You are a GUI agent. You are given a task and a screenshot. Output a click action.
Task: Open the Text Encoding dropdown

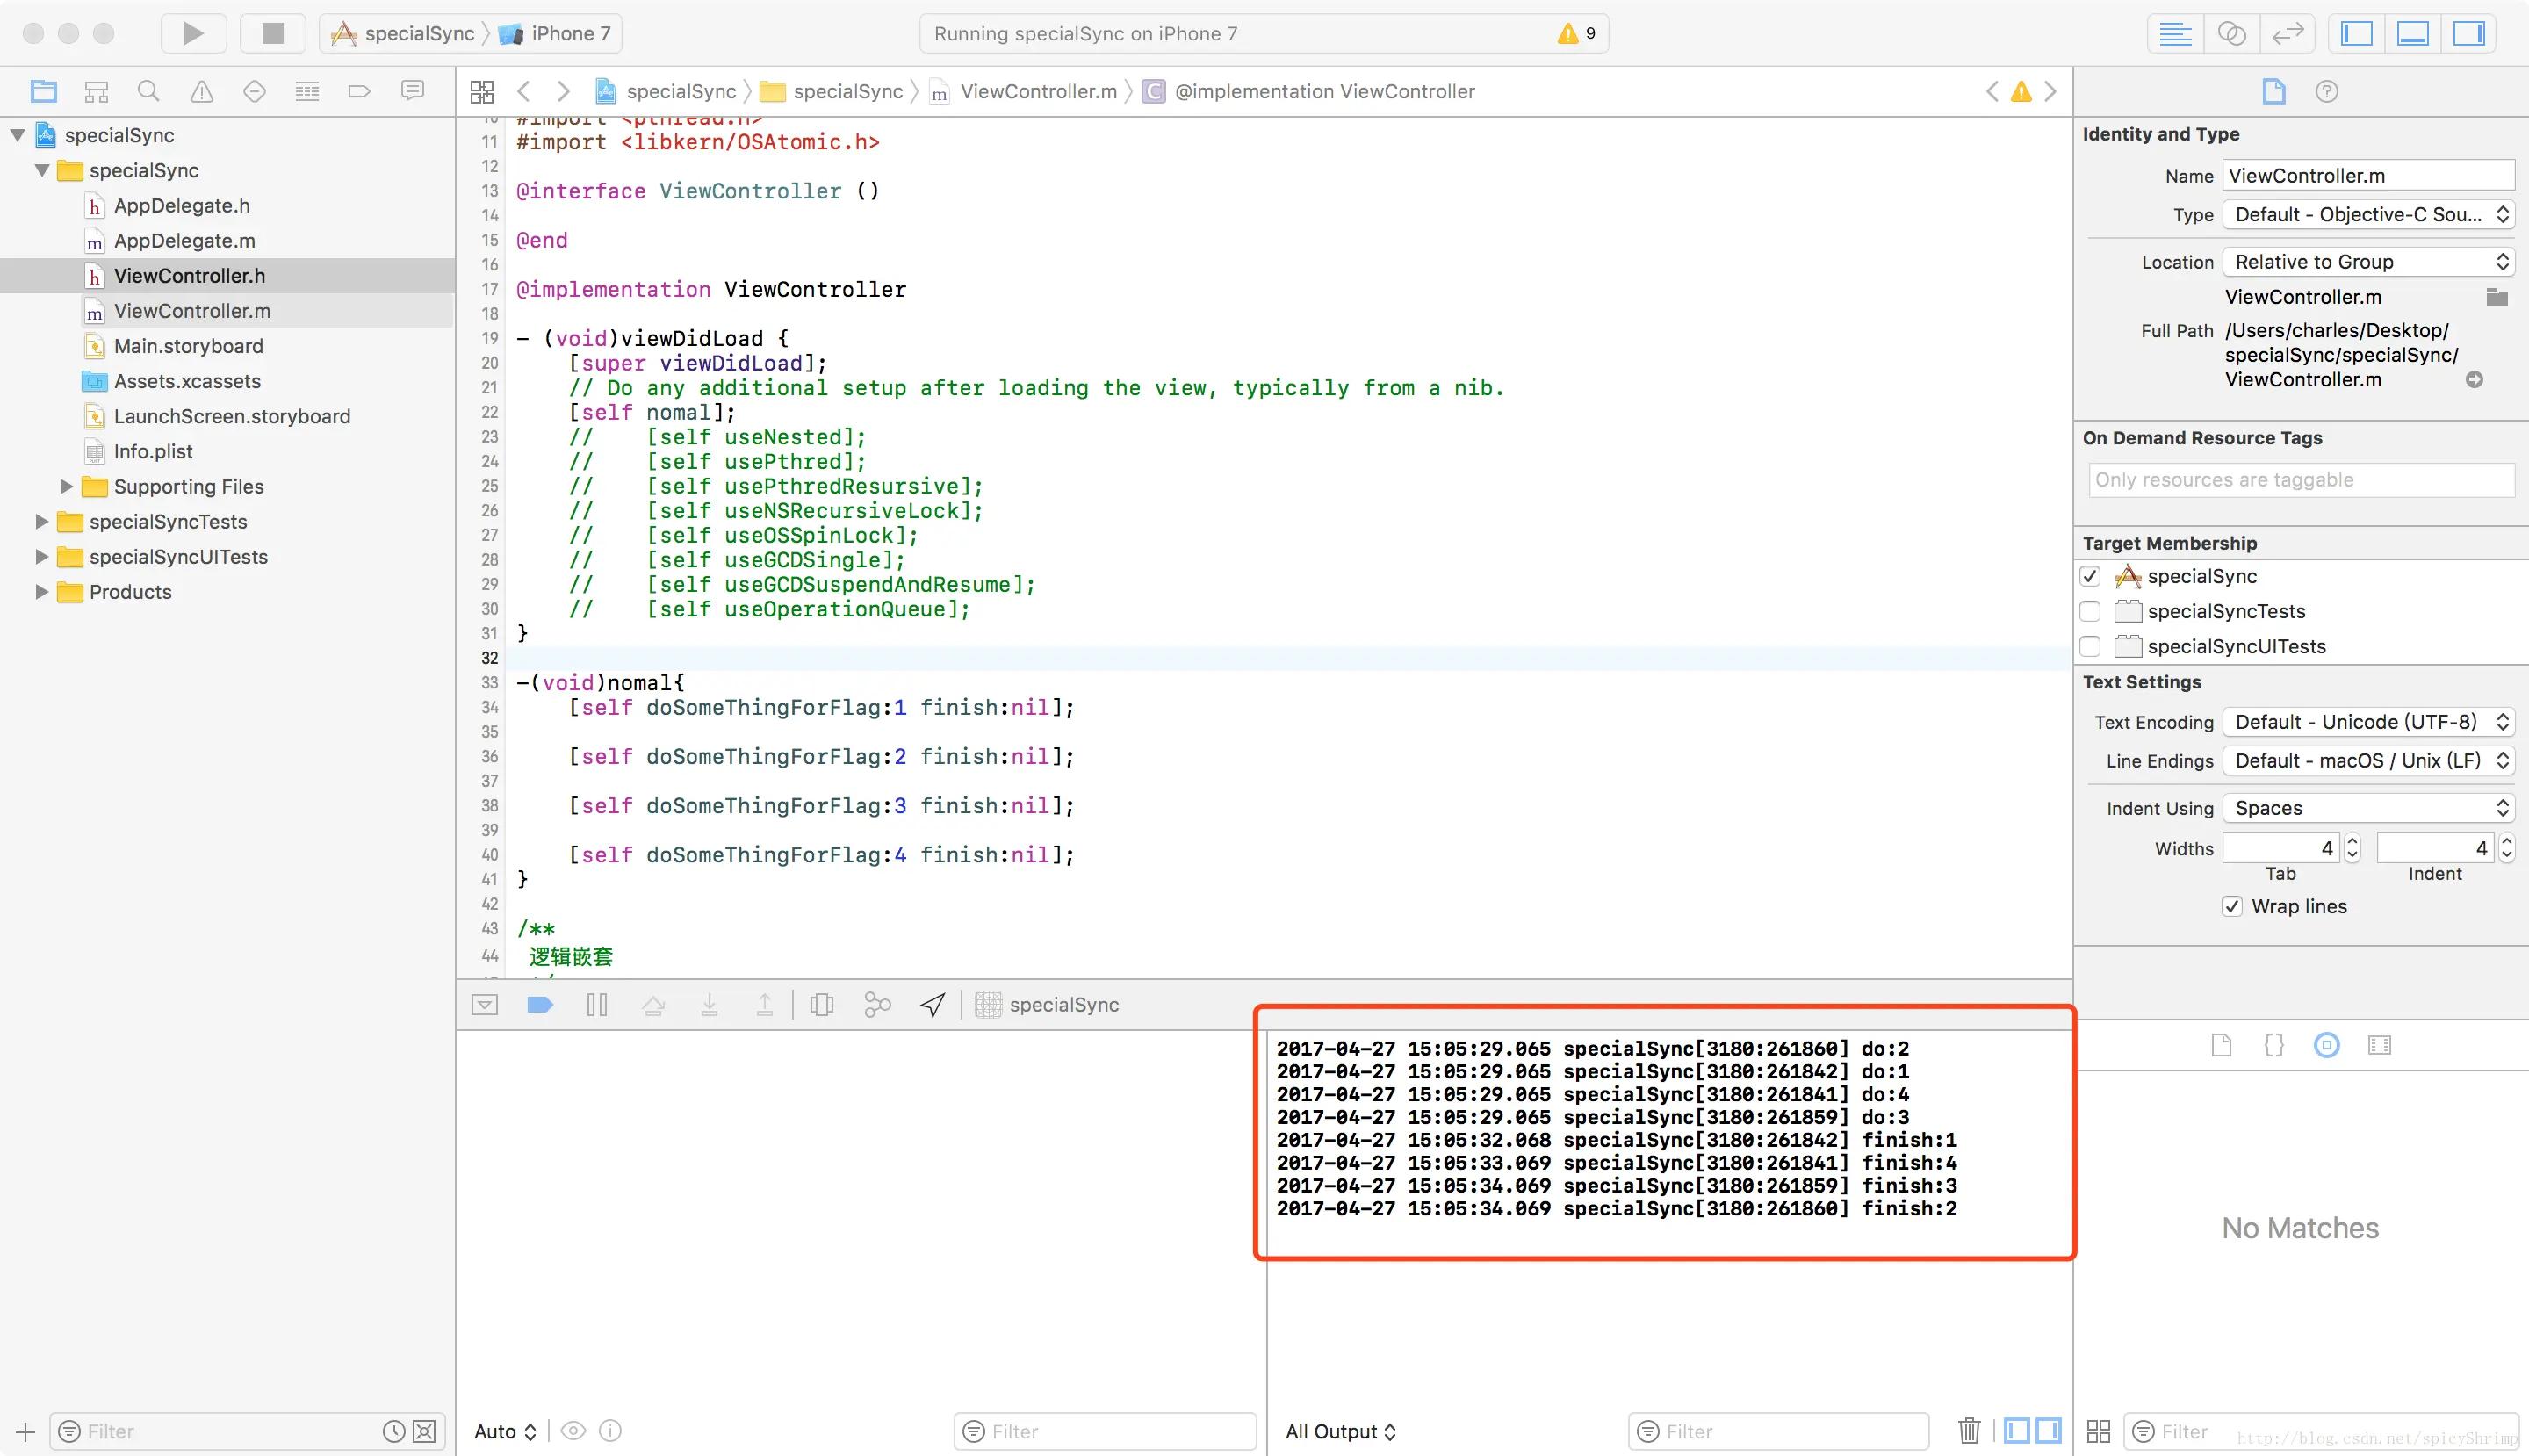pyautogui.click(x=2368, y=722)
